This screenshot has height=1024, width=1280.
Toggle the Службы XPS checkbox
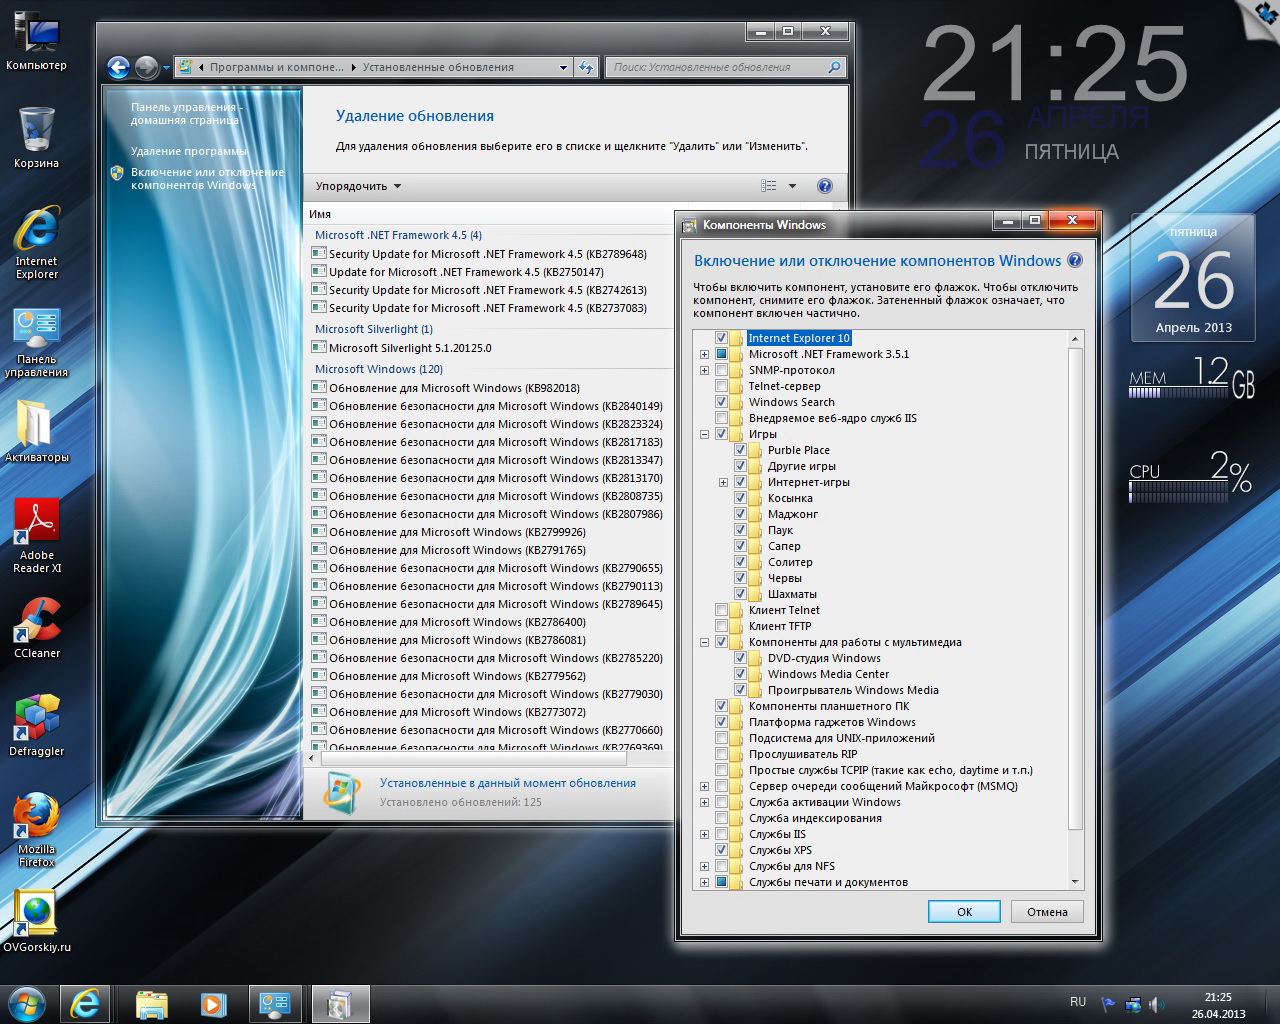pos(721,850)
